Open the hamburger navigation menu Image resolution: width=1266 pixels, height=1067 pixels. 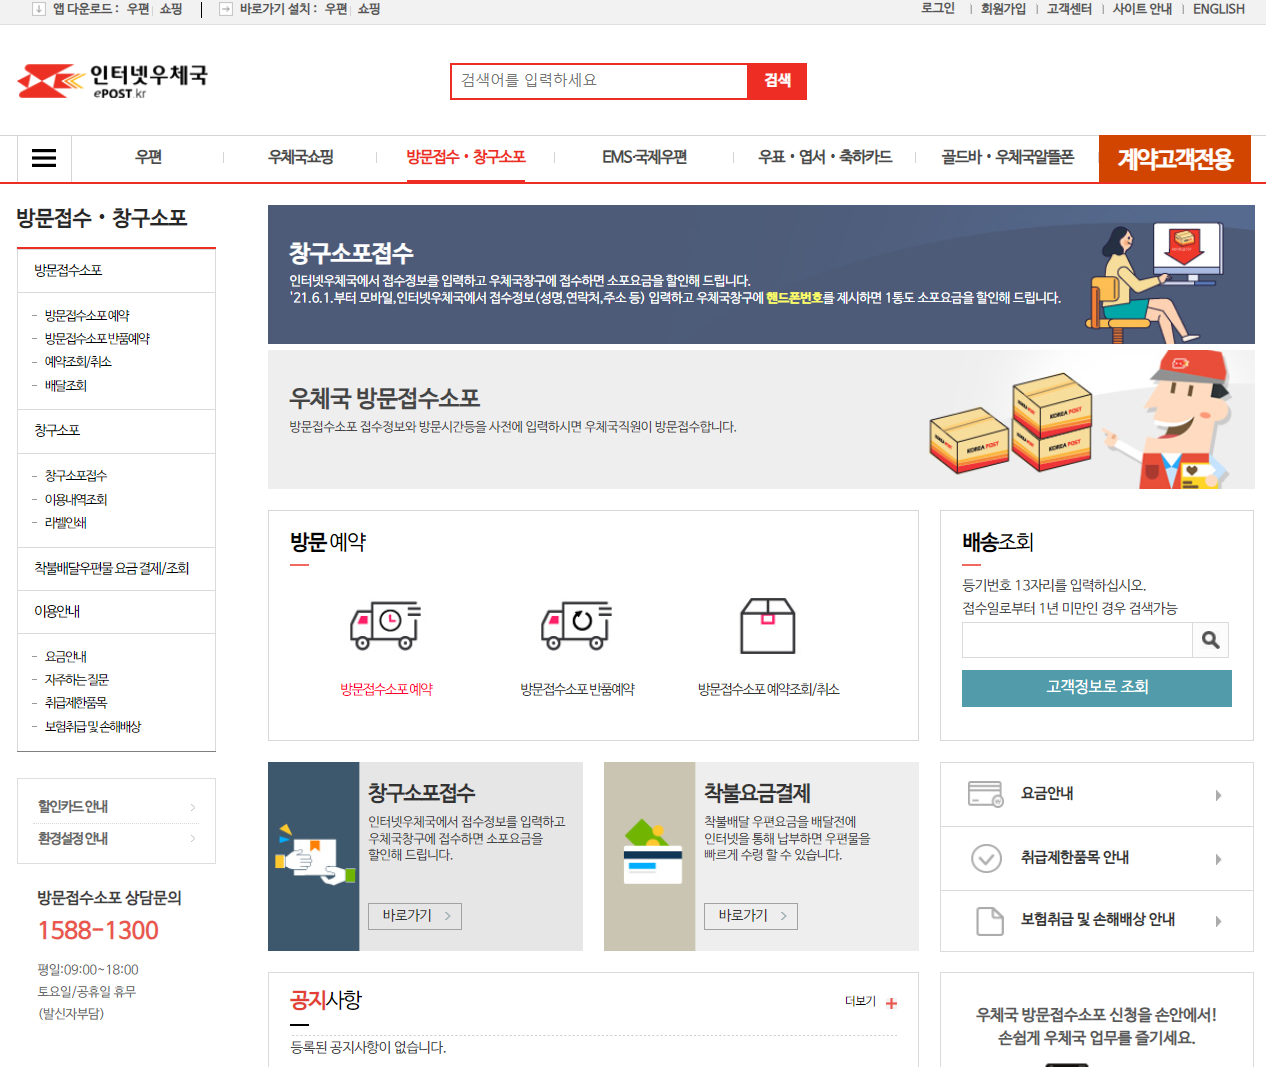43,158
